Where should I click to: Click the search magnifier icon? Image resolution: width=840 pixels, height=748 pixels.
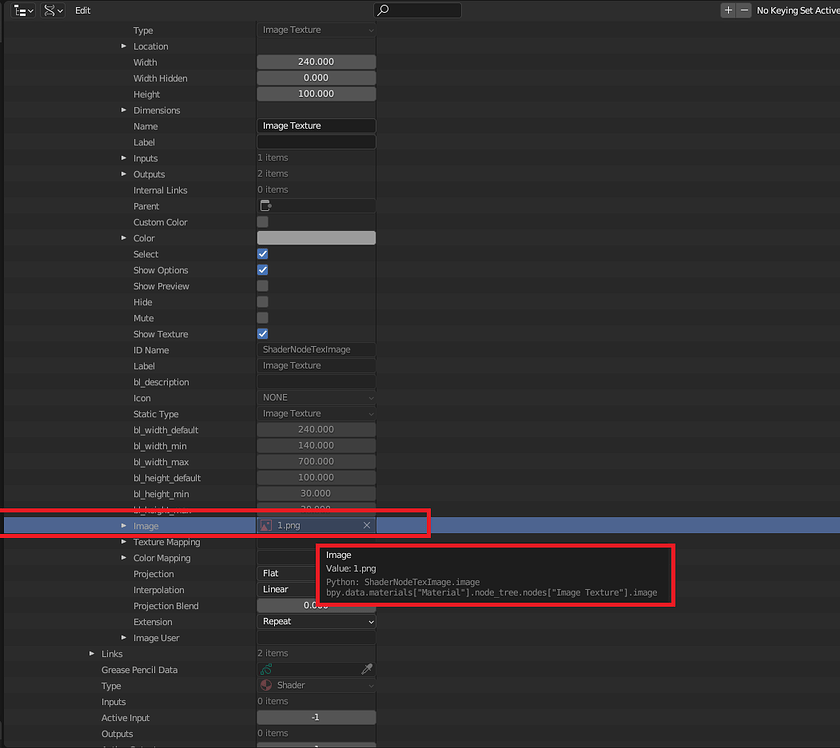tap(383, 10)
